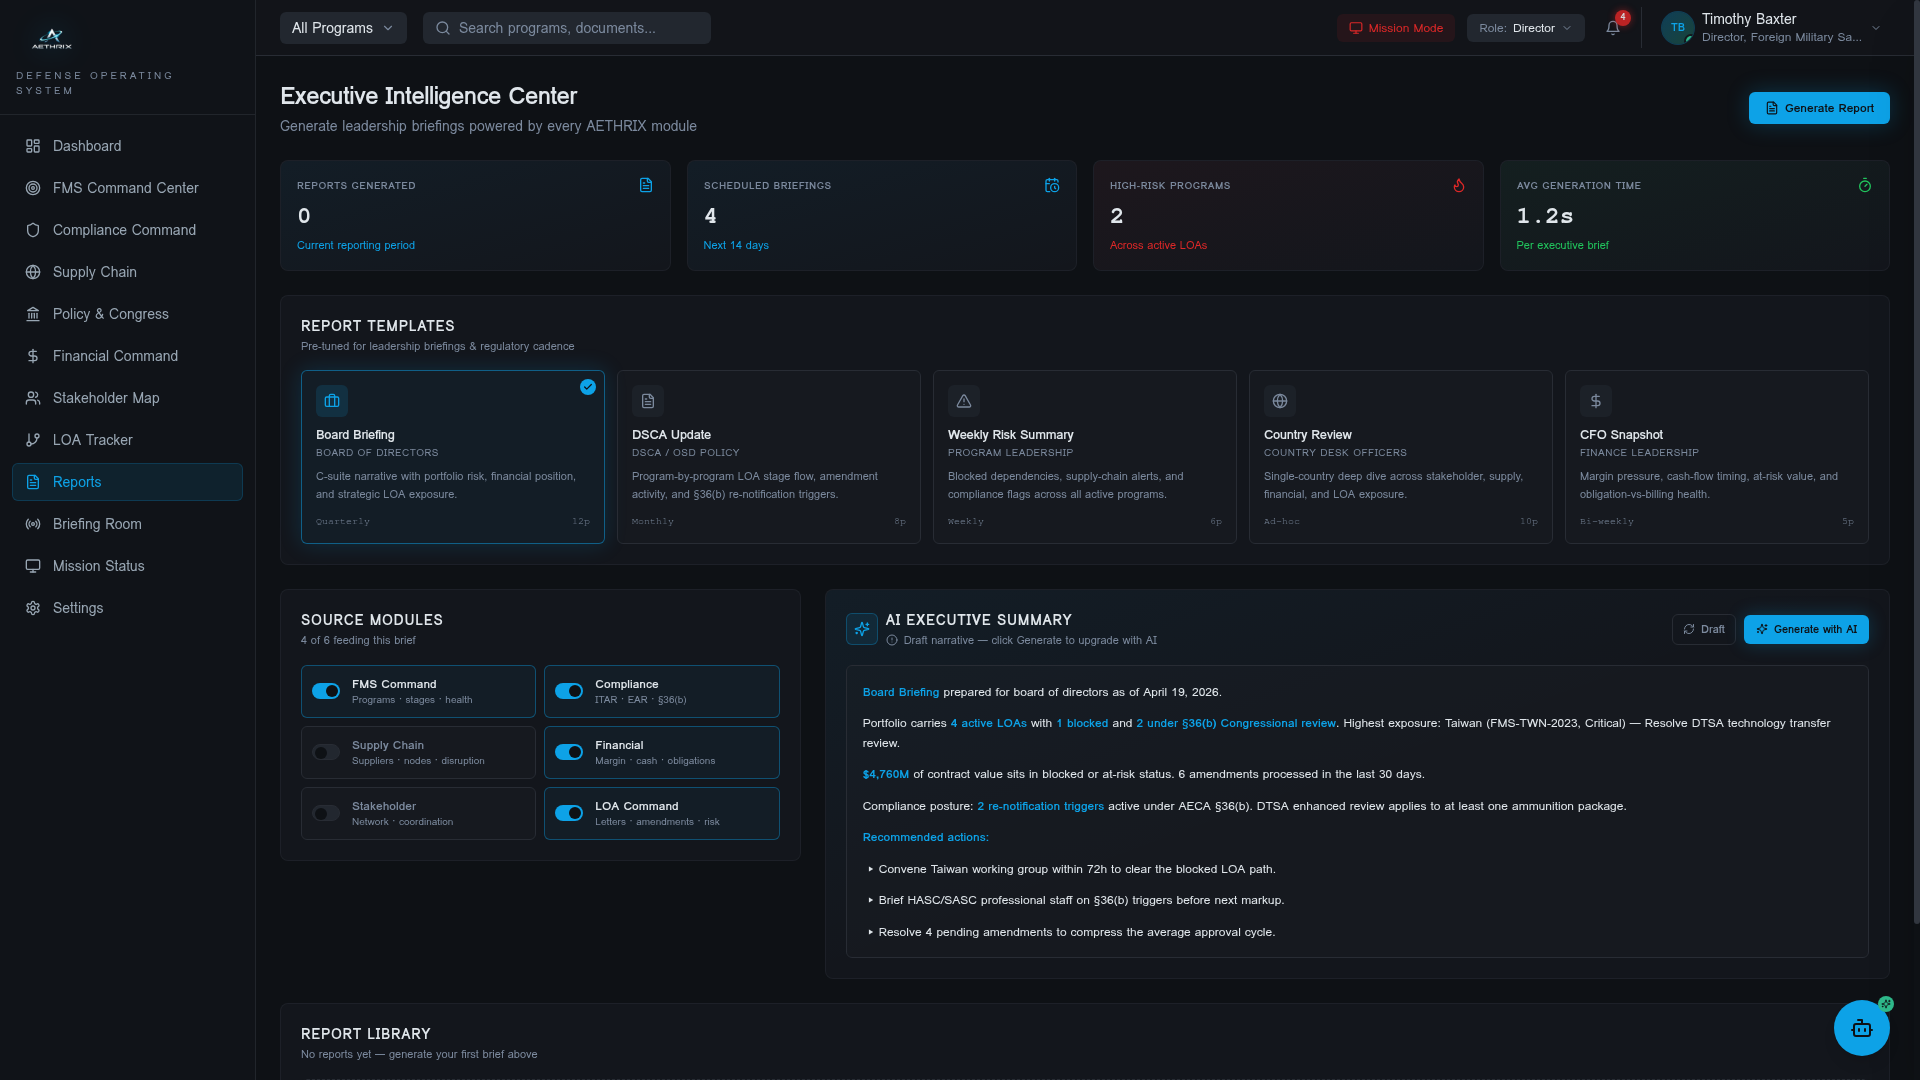1920x1080 pixels.
Task: Click Weekly Risk Summary warning icon
Action: (964, 401)
